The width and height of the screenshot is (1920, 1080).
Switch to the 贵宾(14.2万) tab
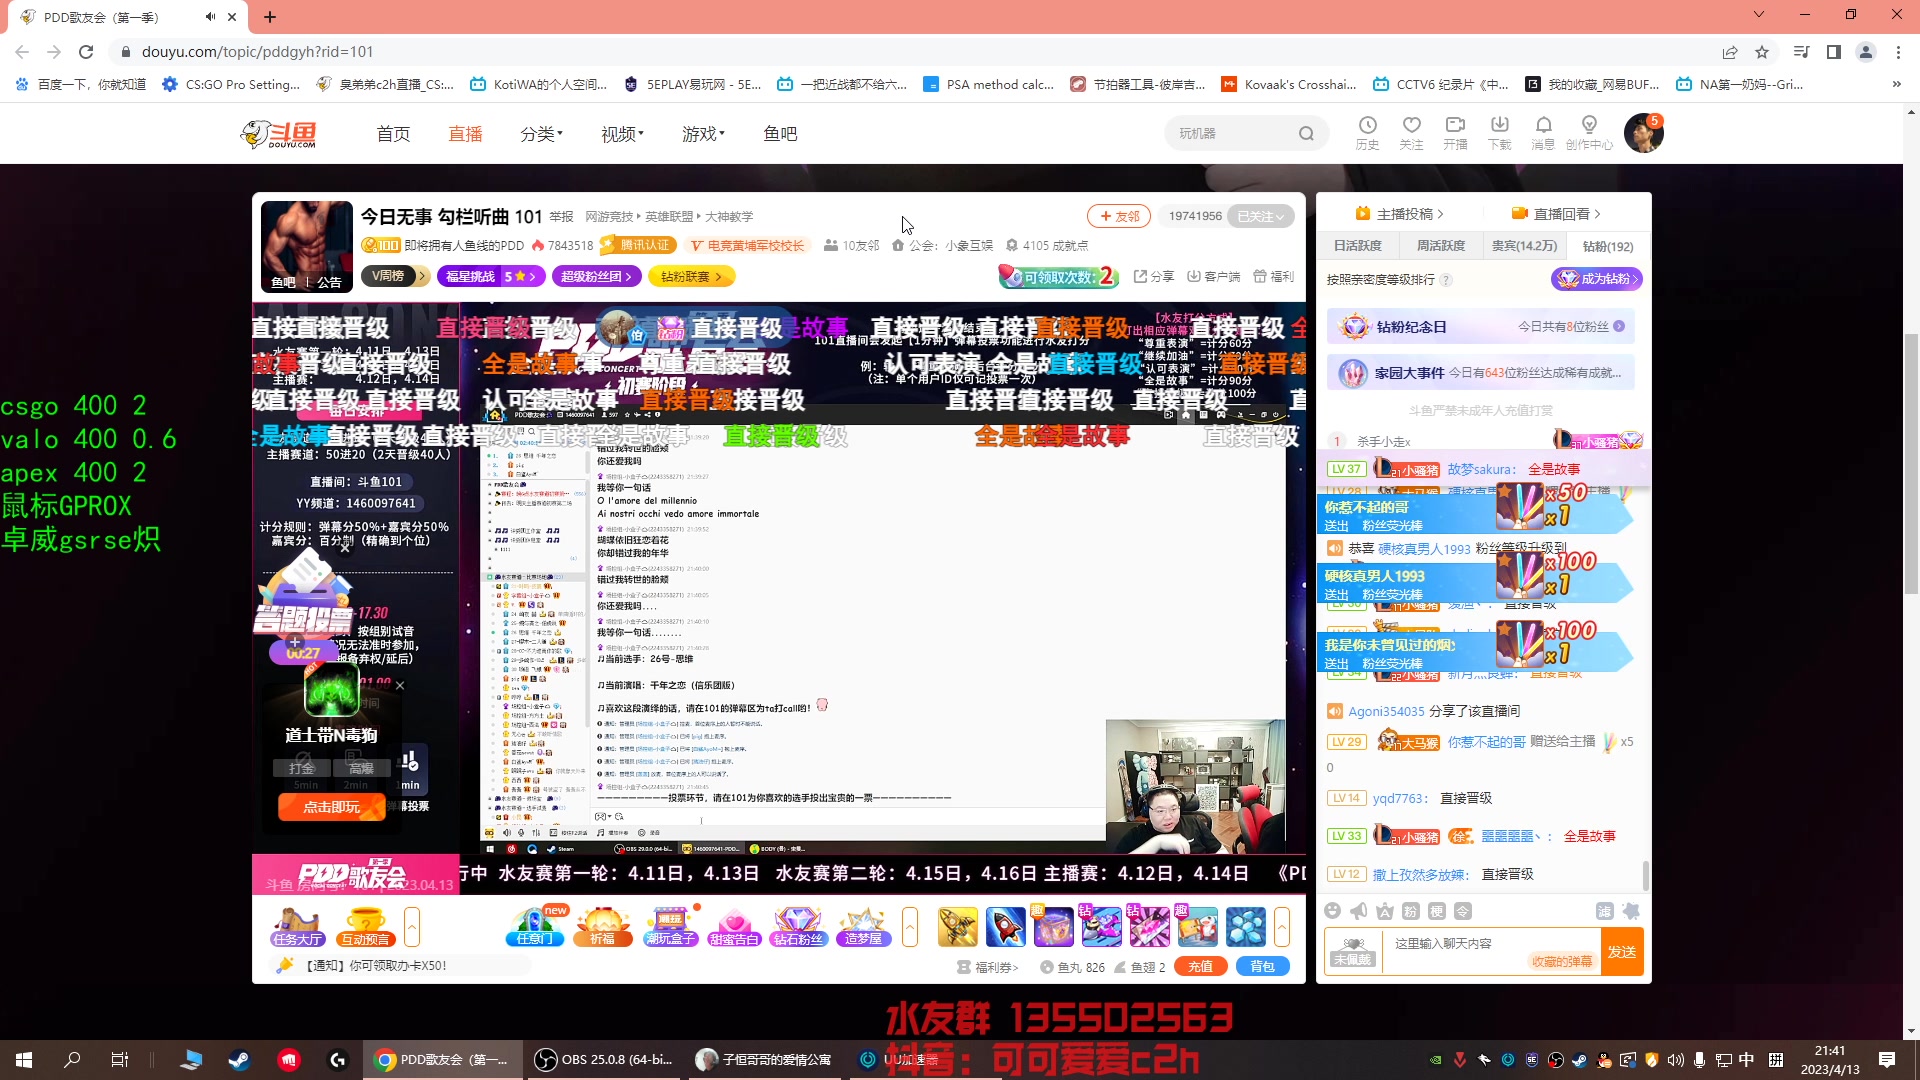(1524, 245)
